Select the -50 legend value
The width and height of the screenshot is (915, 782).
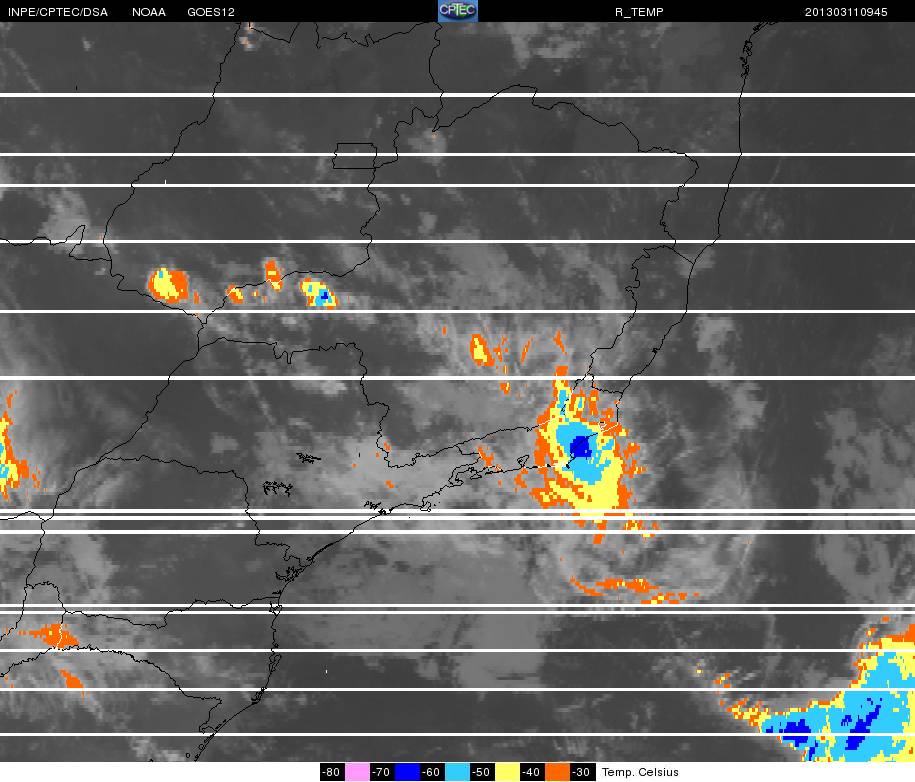click(x=483, y=772)
